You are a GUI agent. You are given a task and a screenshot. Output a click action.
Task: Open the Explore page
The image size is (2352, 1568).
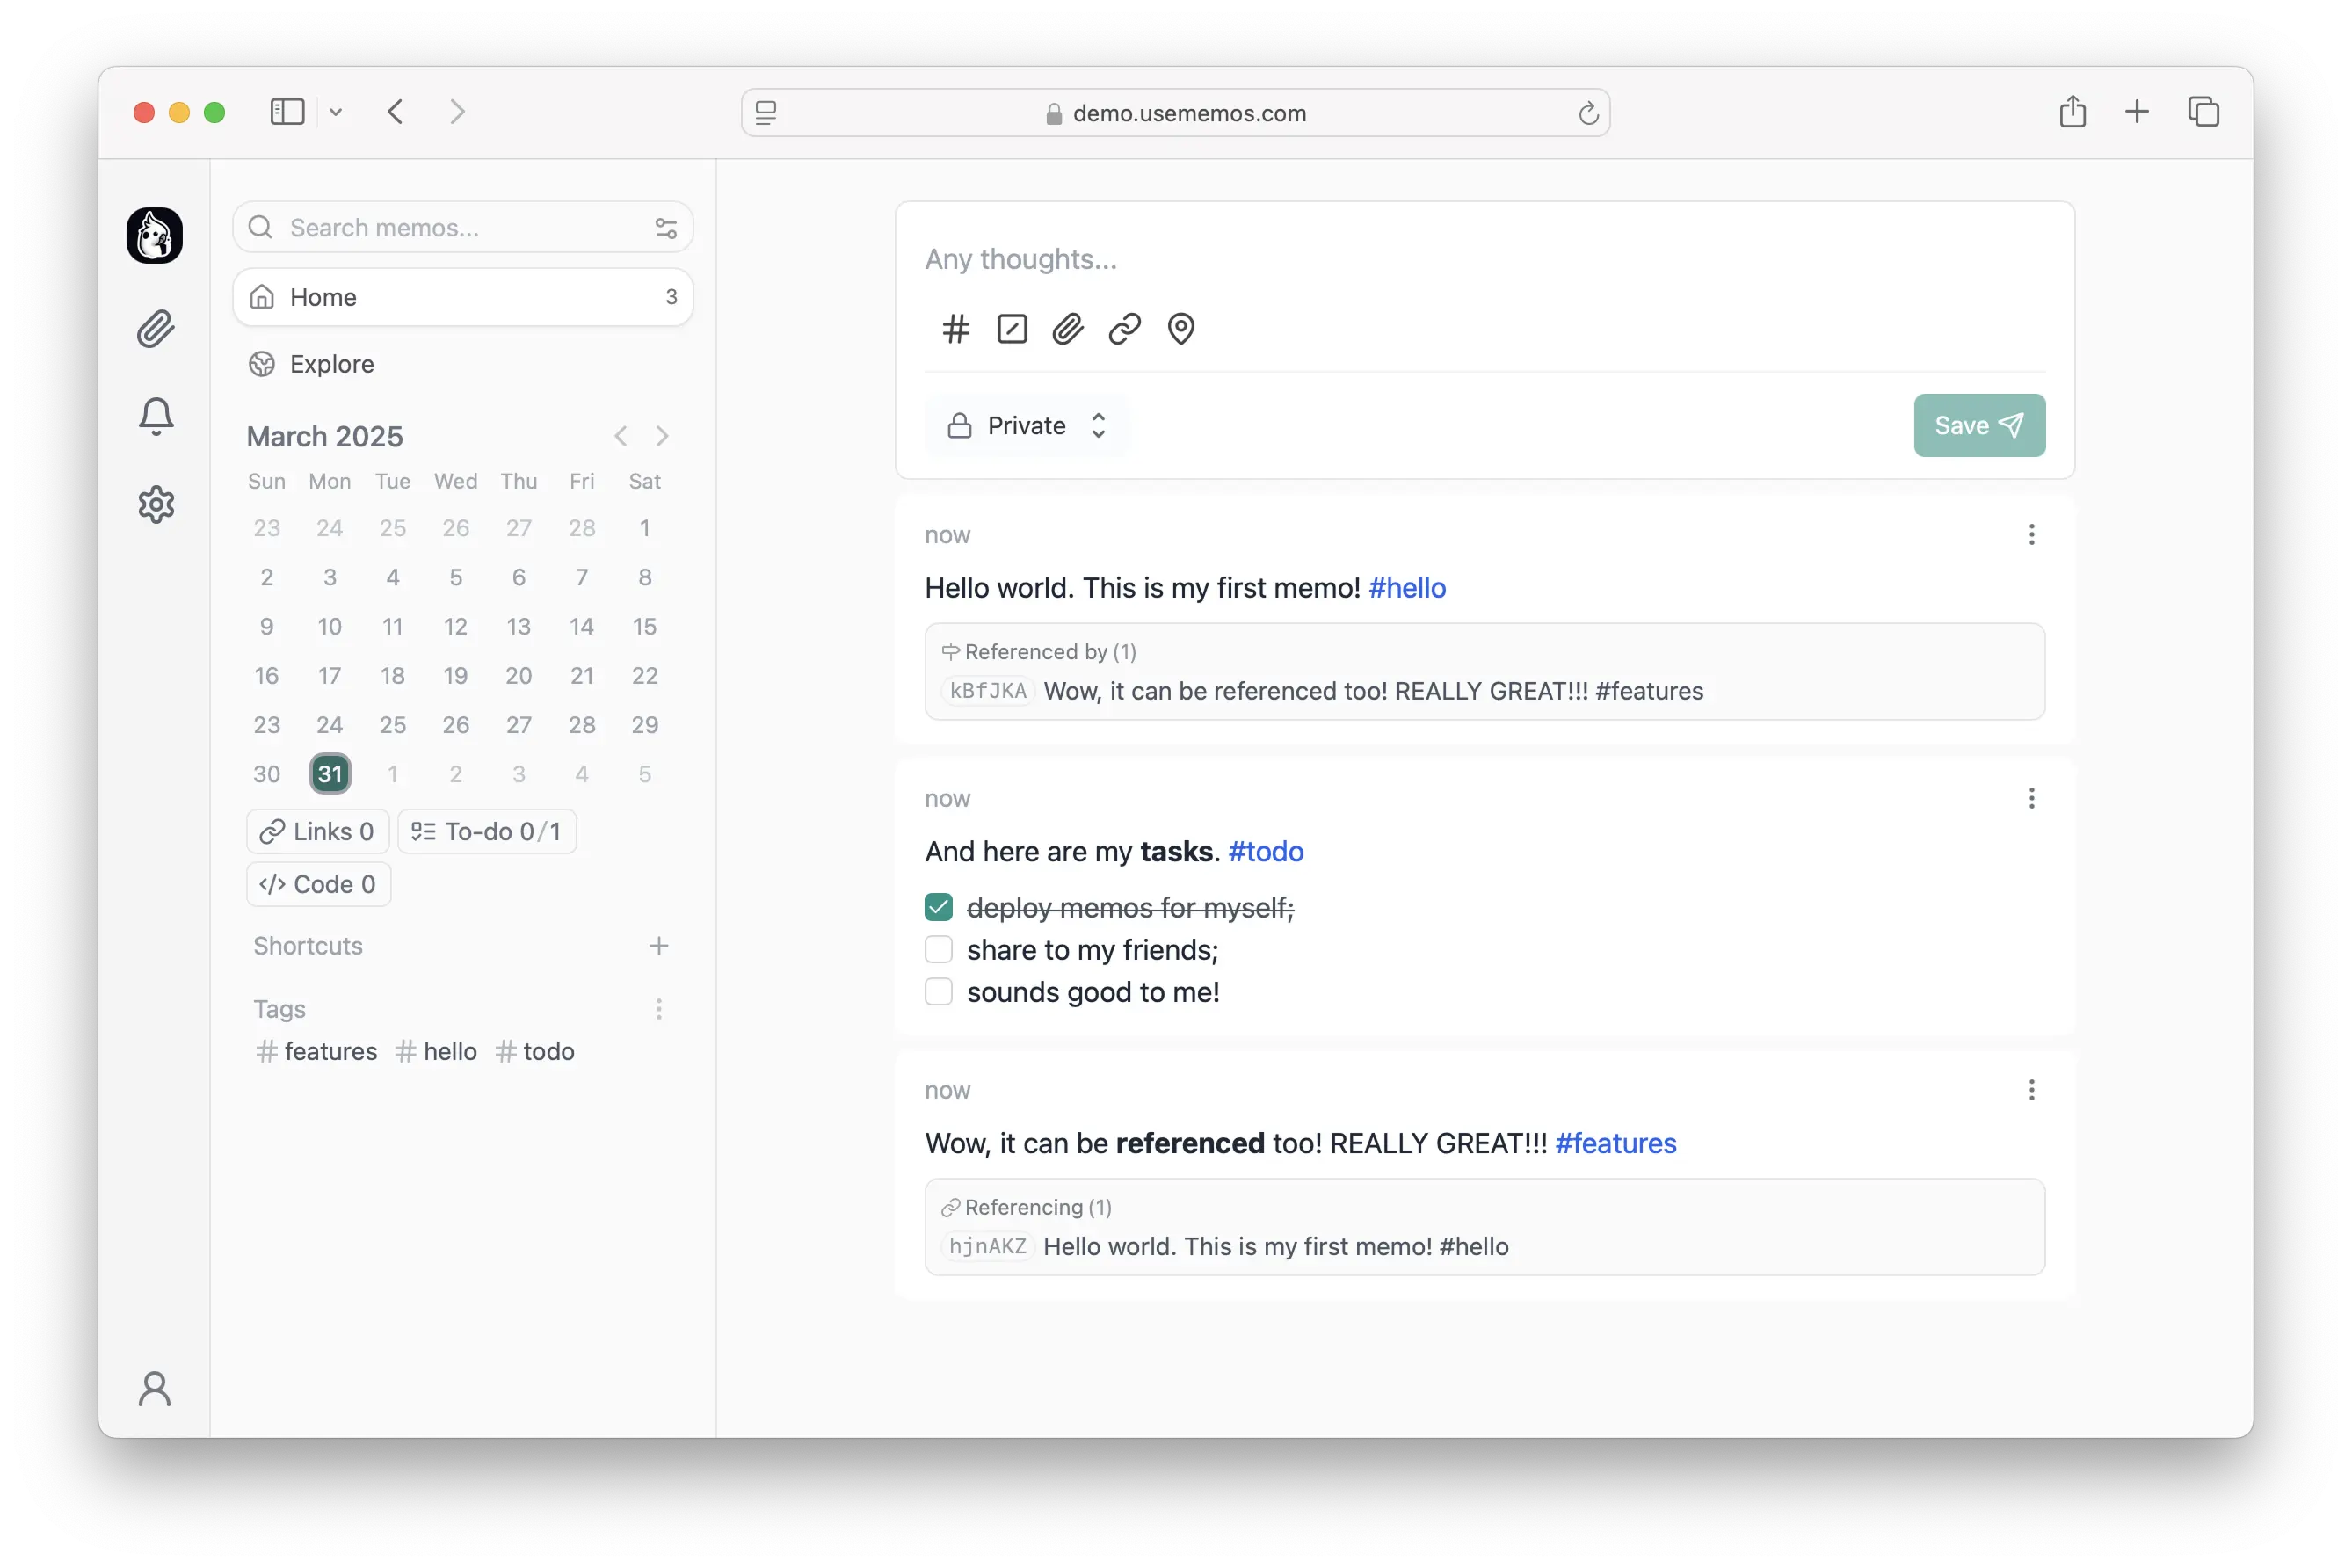[331, 364]
